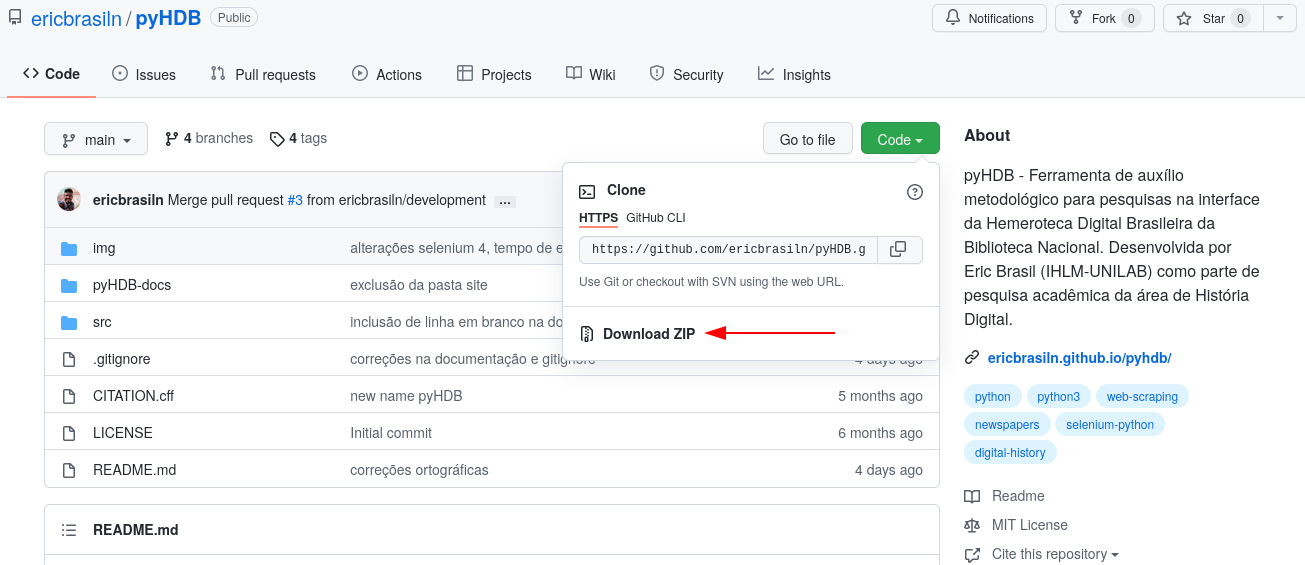
Task: Open the Projects tab
Action: pyautogui.click(x=494, y=74)
